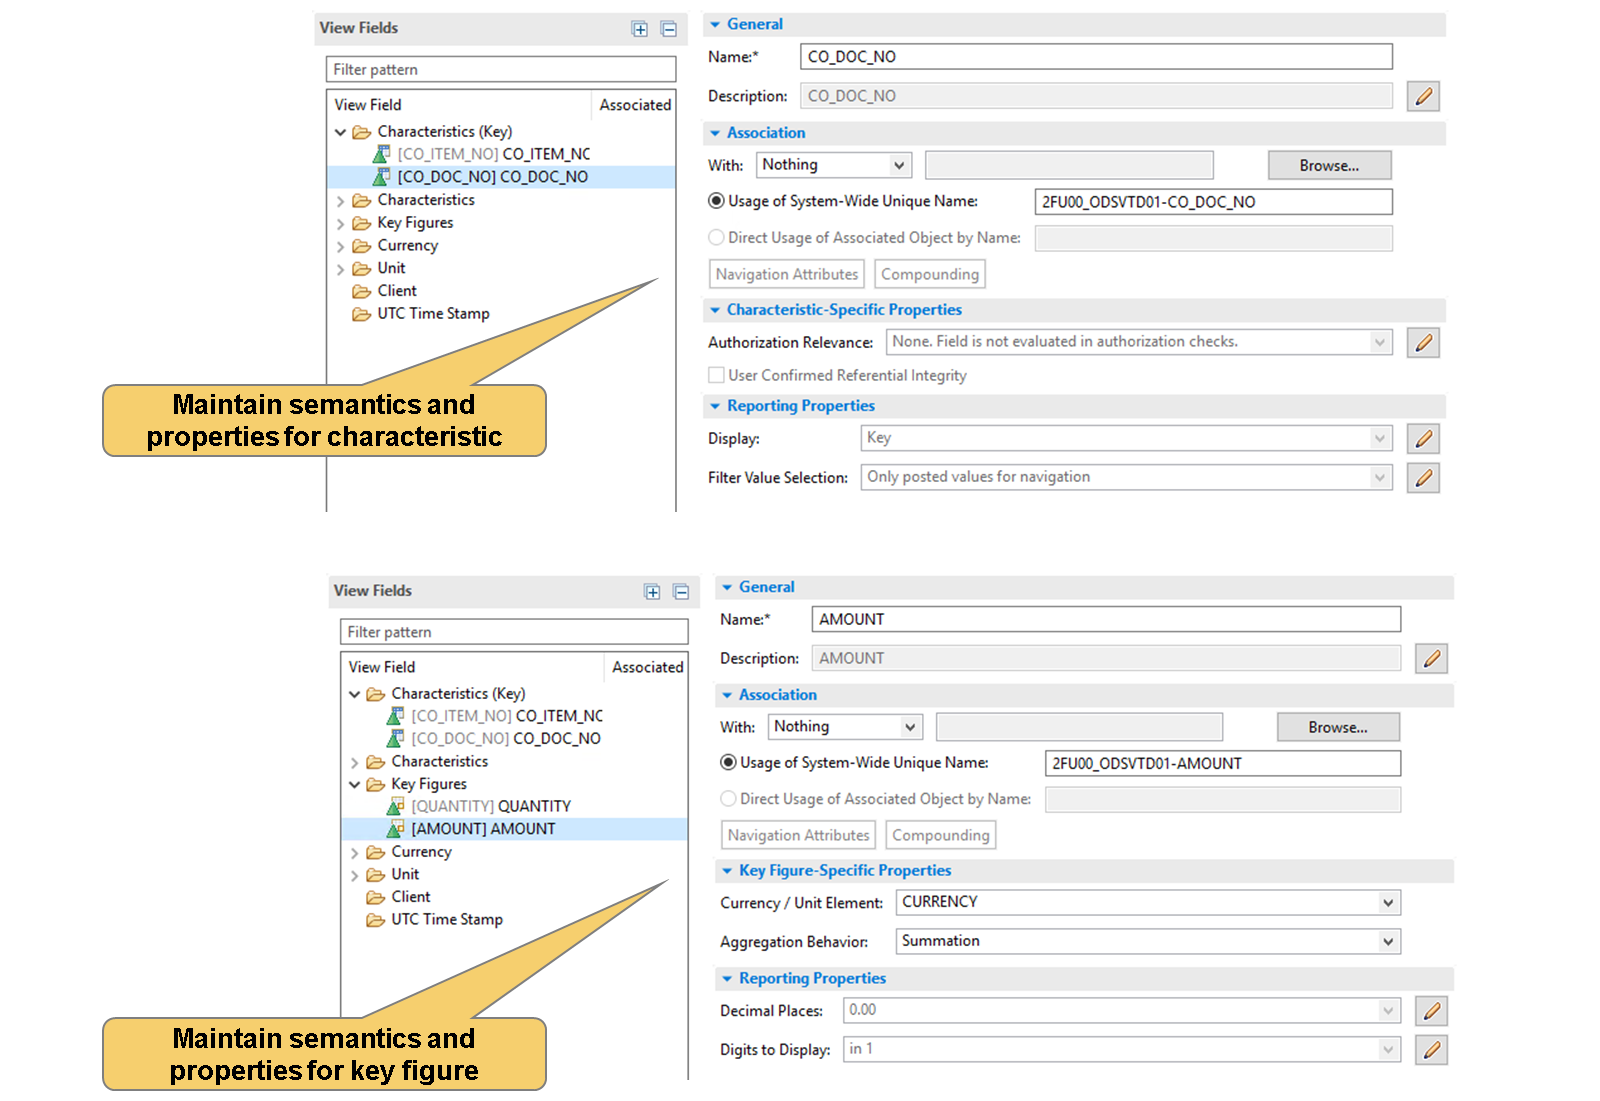This screenshot has height=1101, width=1600.
Task: Click Name field containing CO_DOC_NO
Action: pyautogui.click(x=1096, y=57)
